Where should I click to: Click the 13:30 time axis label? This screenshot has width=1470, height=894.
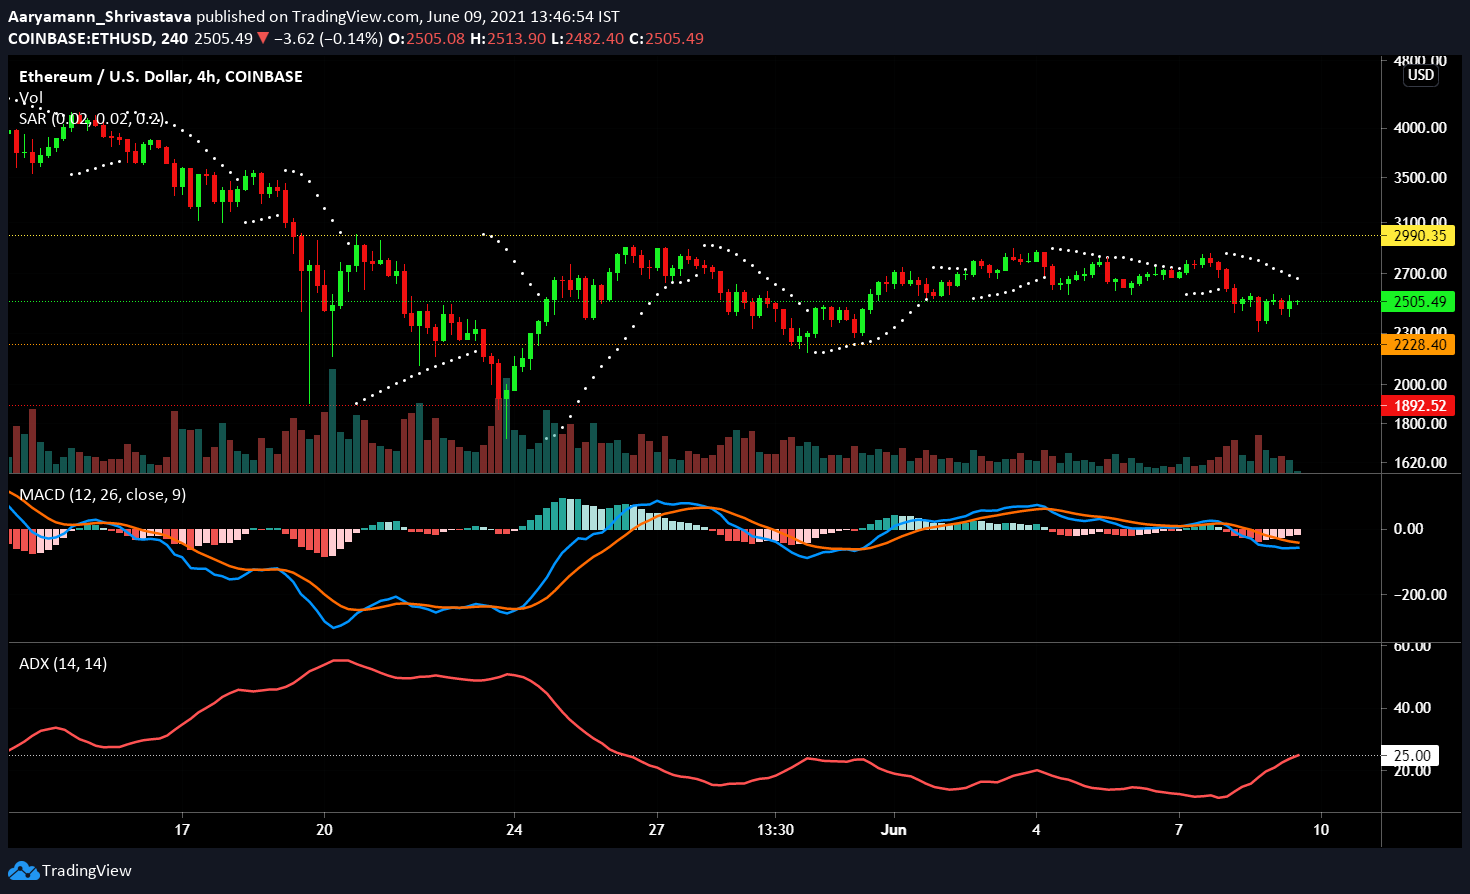click(x=775, y=830)
